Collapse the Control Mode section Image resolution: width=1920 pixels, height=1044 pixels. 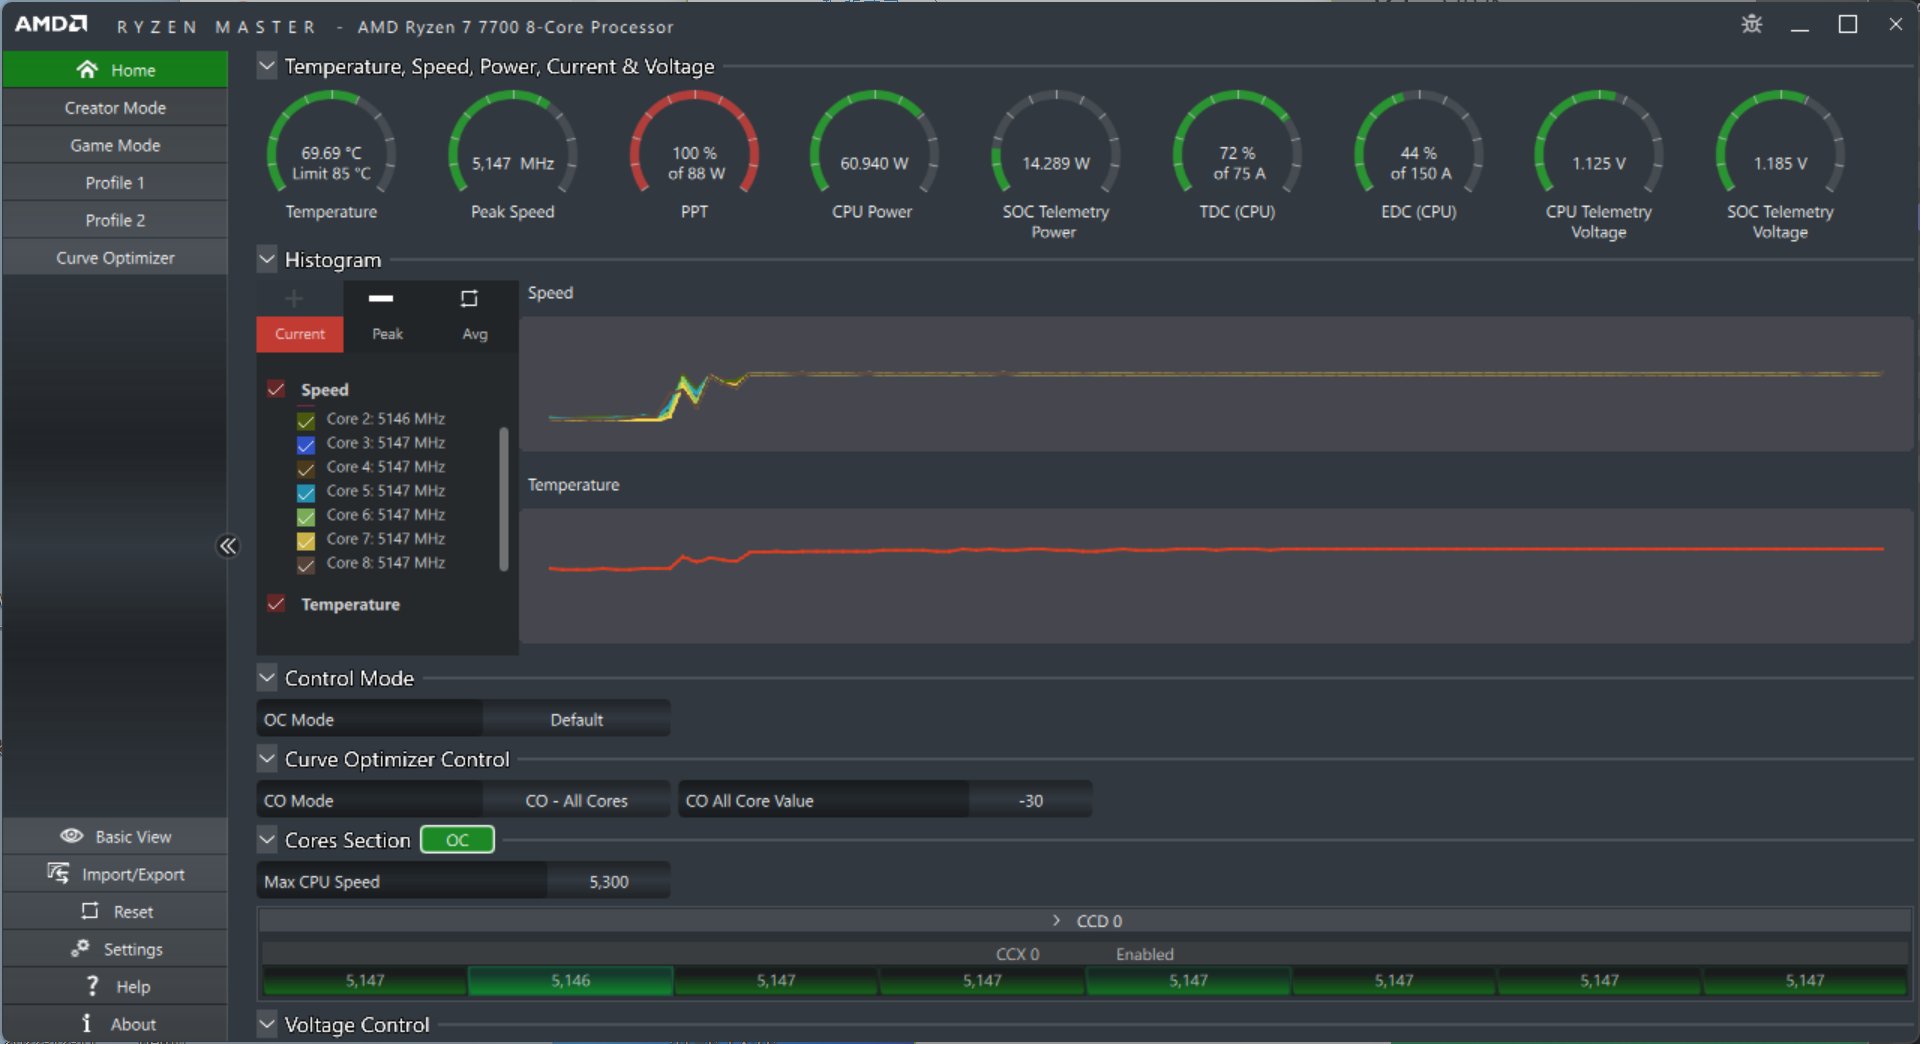click(267, 677)
